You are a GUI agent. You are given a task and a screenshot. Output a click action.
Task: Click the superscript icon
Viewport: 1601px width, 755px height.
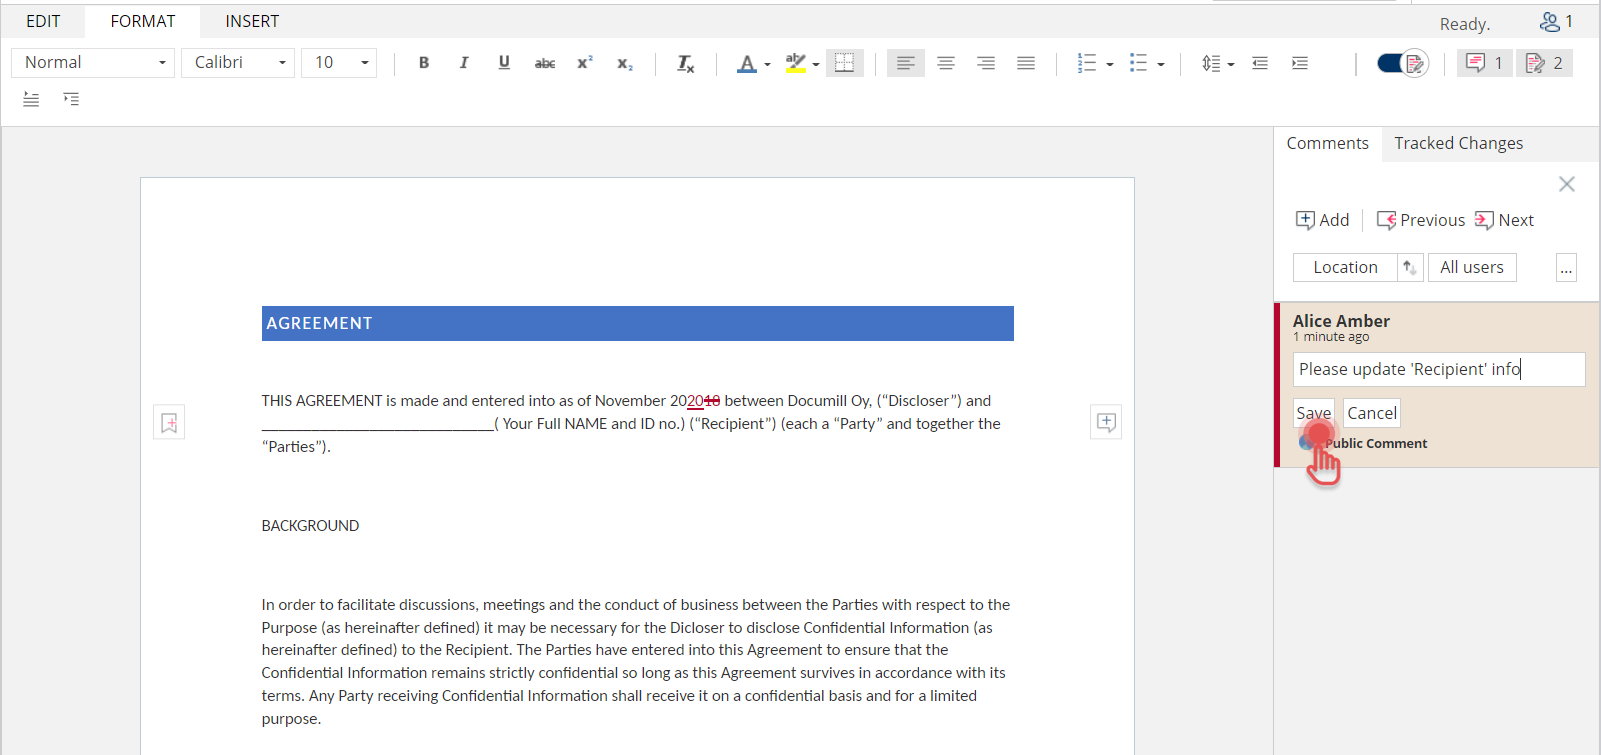click(x=585, y=63)
